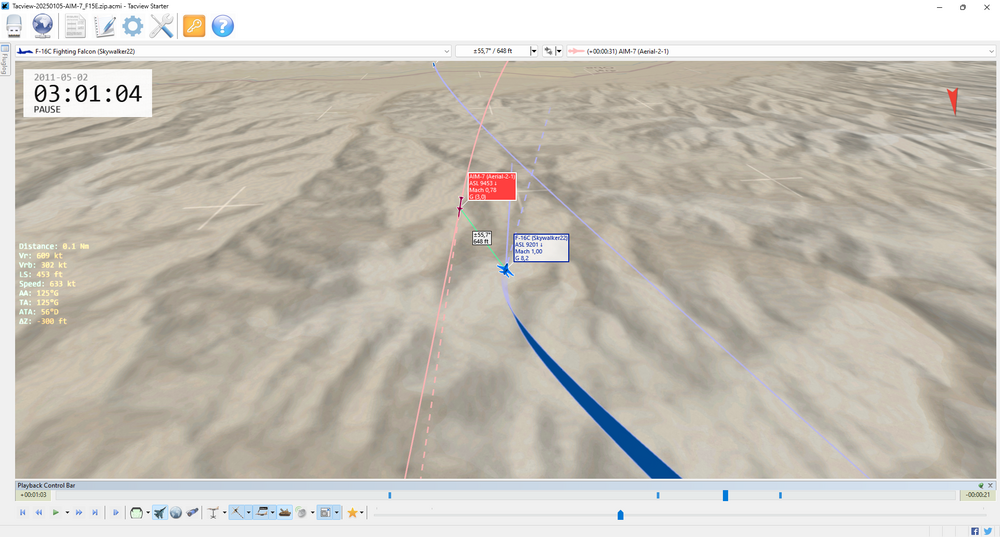Click the globe online debriefing icon
The width and height of the screenshot is (1000, 537).
coord(43,26)
